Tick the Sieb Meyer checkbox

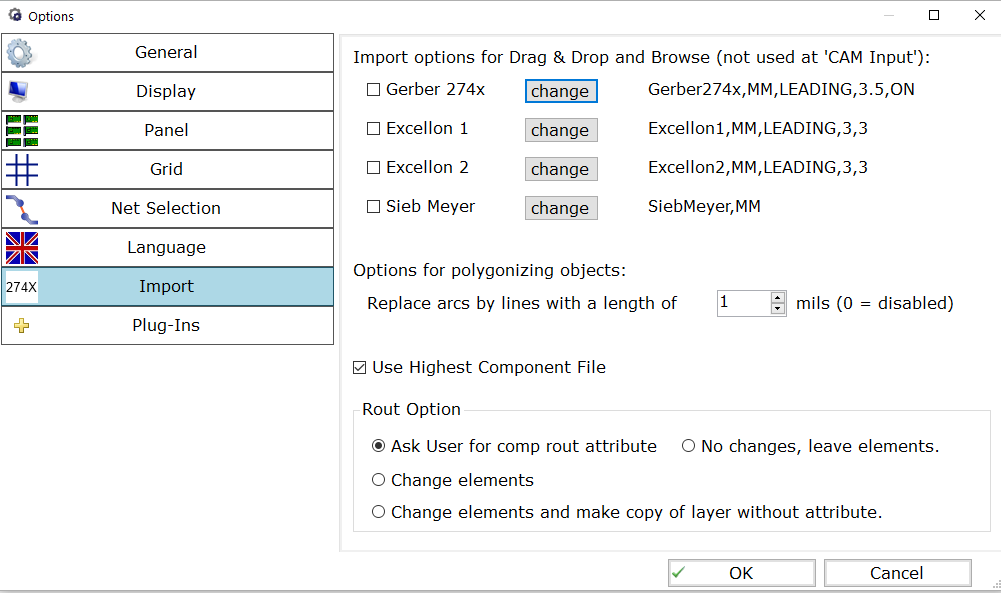(x=373, y=207)
